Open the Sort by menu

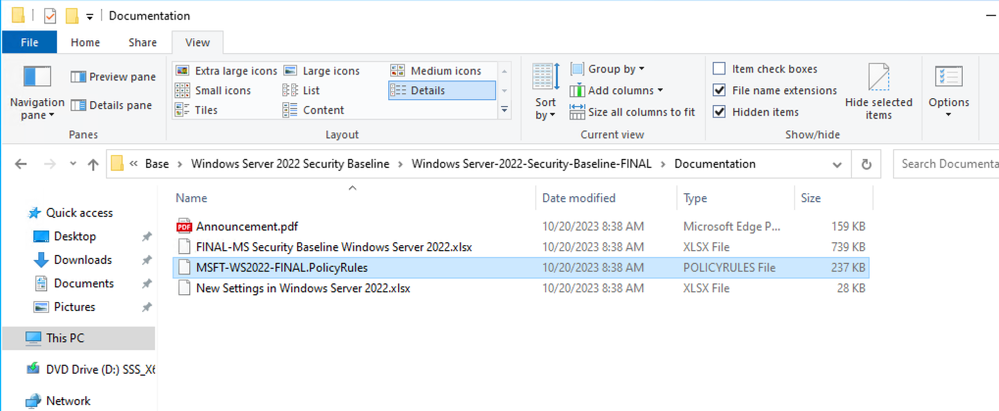[x=545, y=92]
